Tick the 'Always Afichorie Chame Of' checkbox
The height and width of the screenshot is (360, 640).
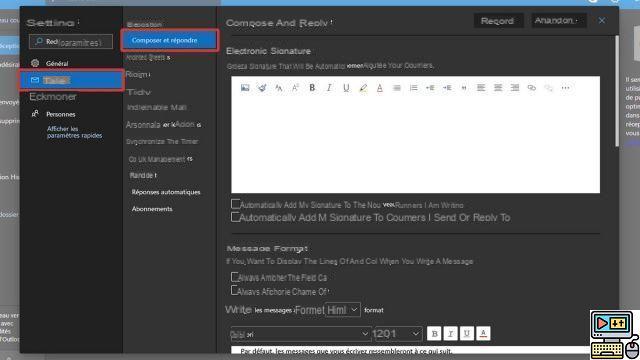pos(234,291)
